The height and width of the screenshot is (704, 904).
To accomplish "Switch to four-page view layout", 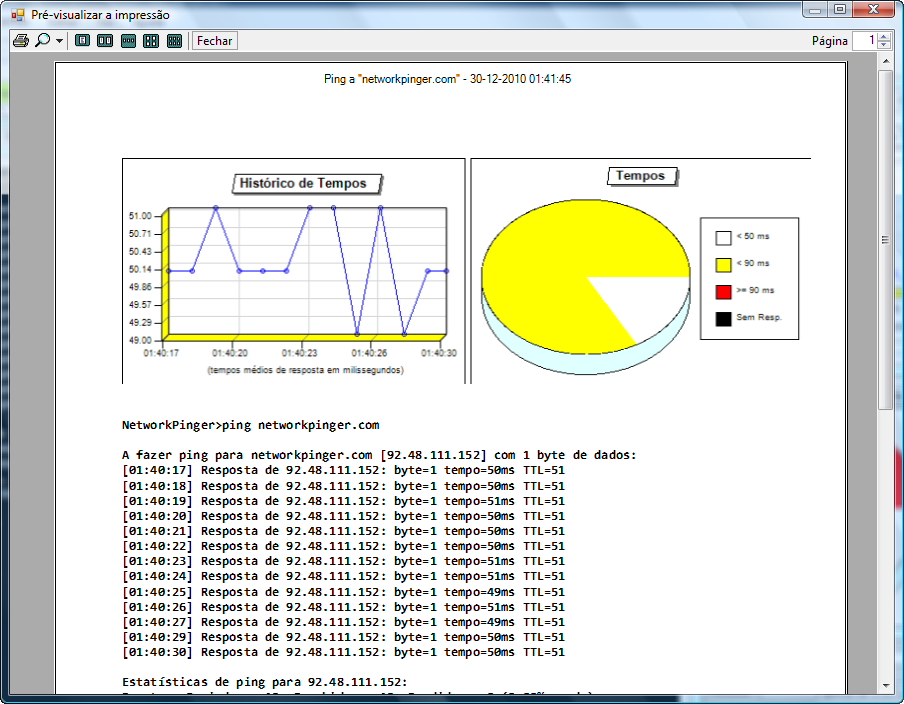I will pos(151,41).
